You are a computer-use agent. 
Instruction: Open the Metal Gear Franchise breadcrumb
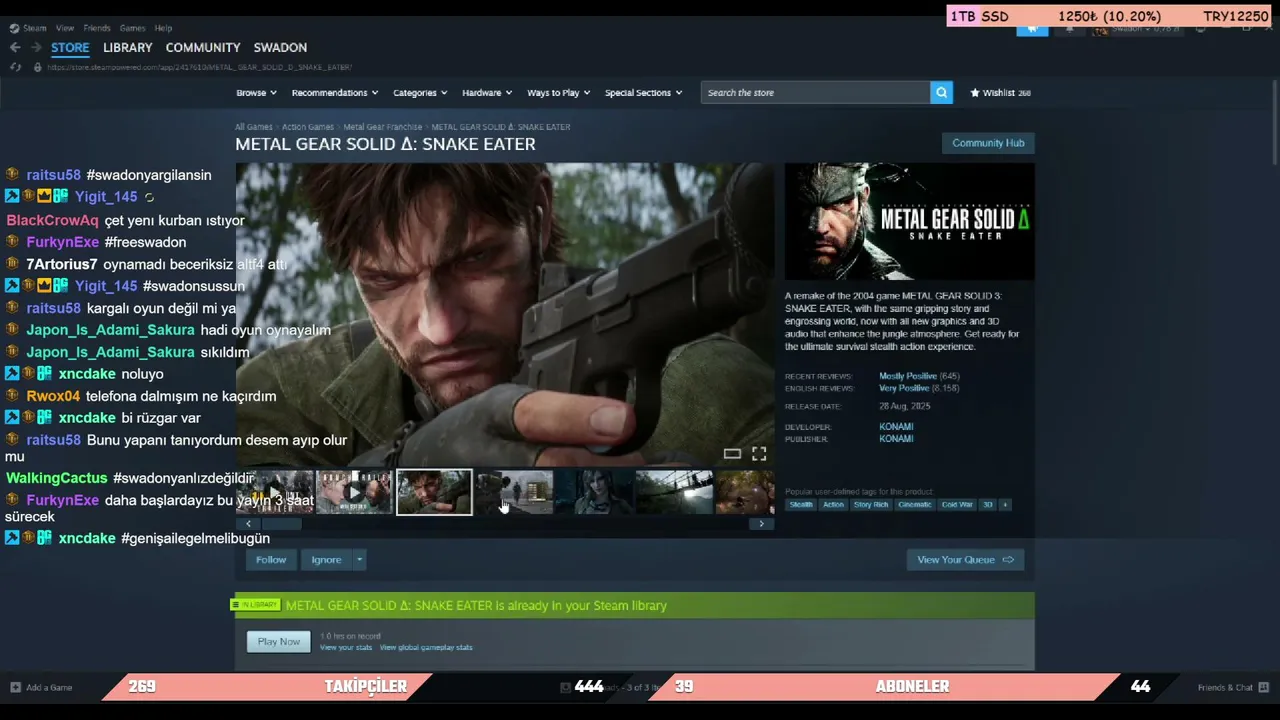pyautogui.click(x=383, y=127)
